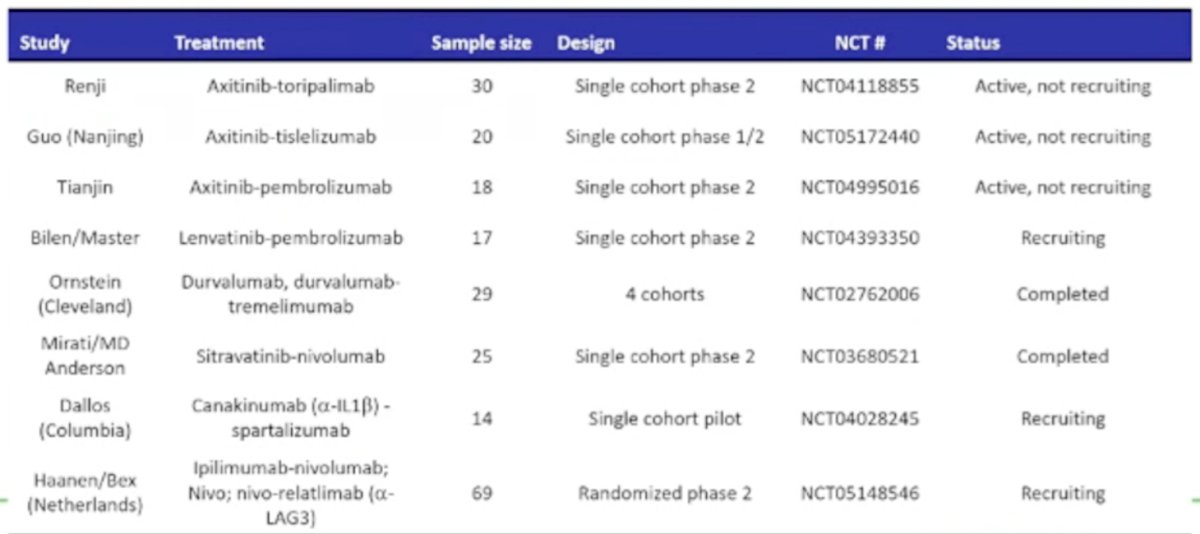Screen dimensions: 1200x534
Task: Select NCT04028245 trial number
Action: coord(860,419)
